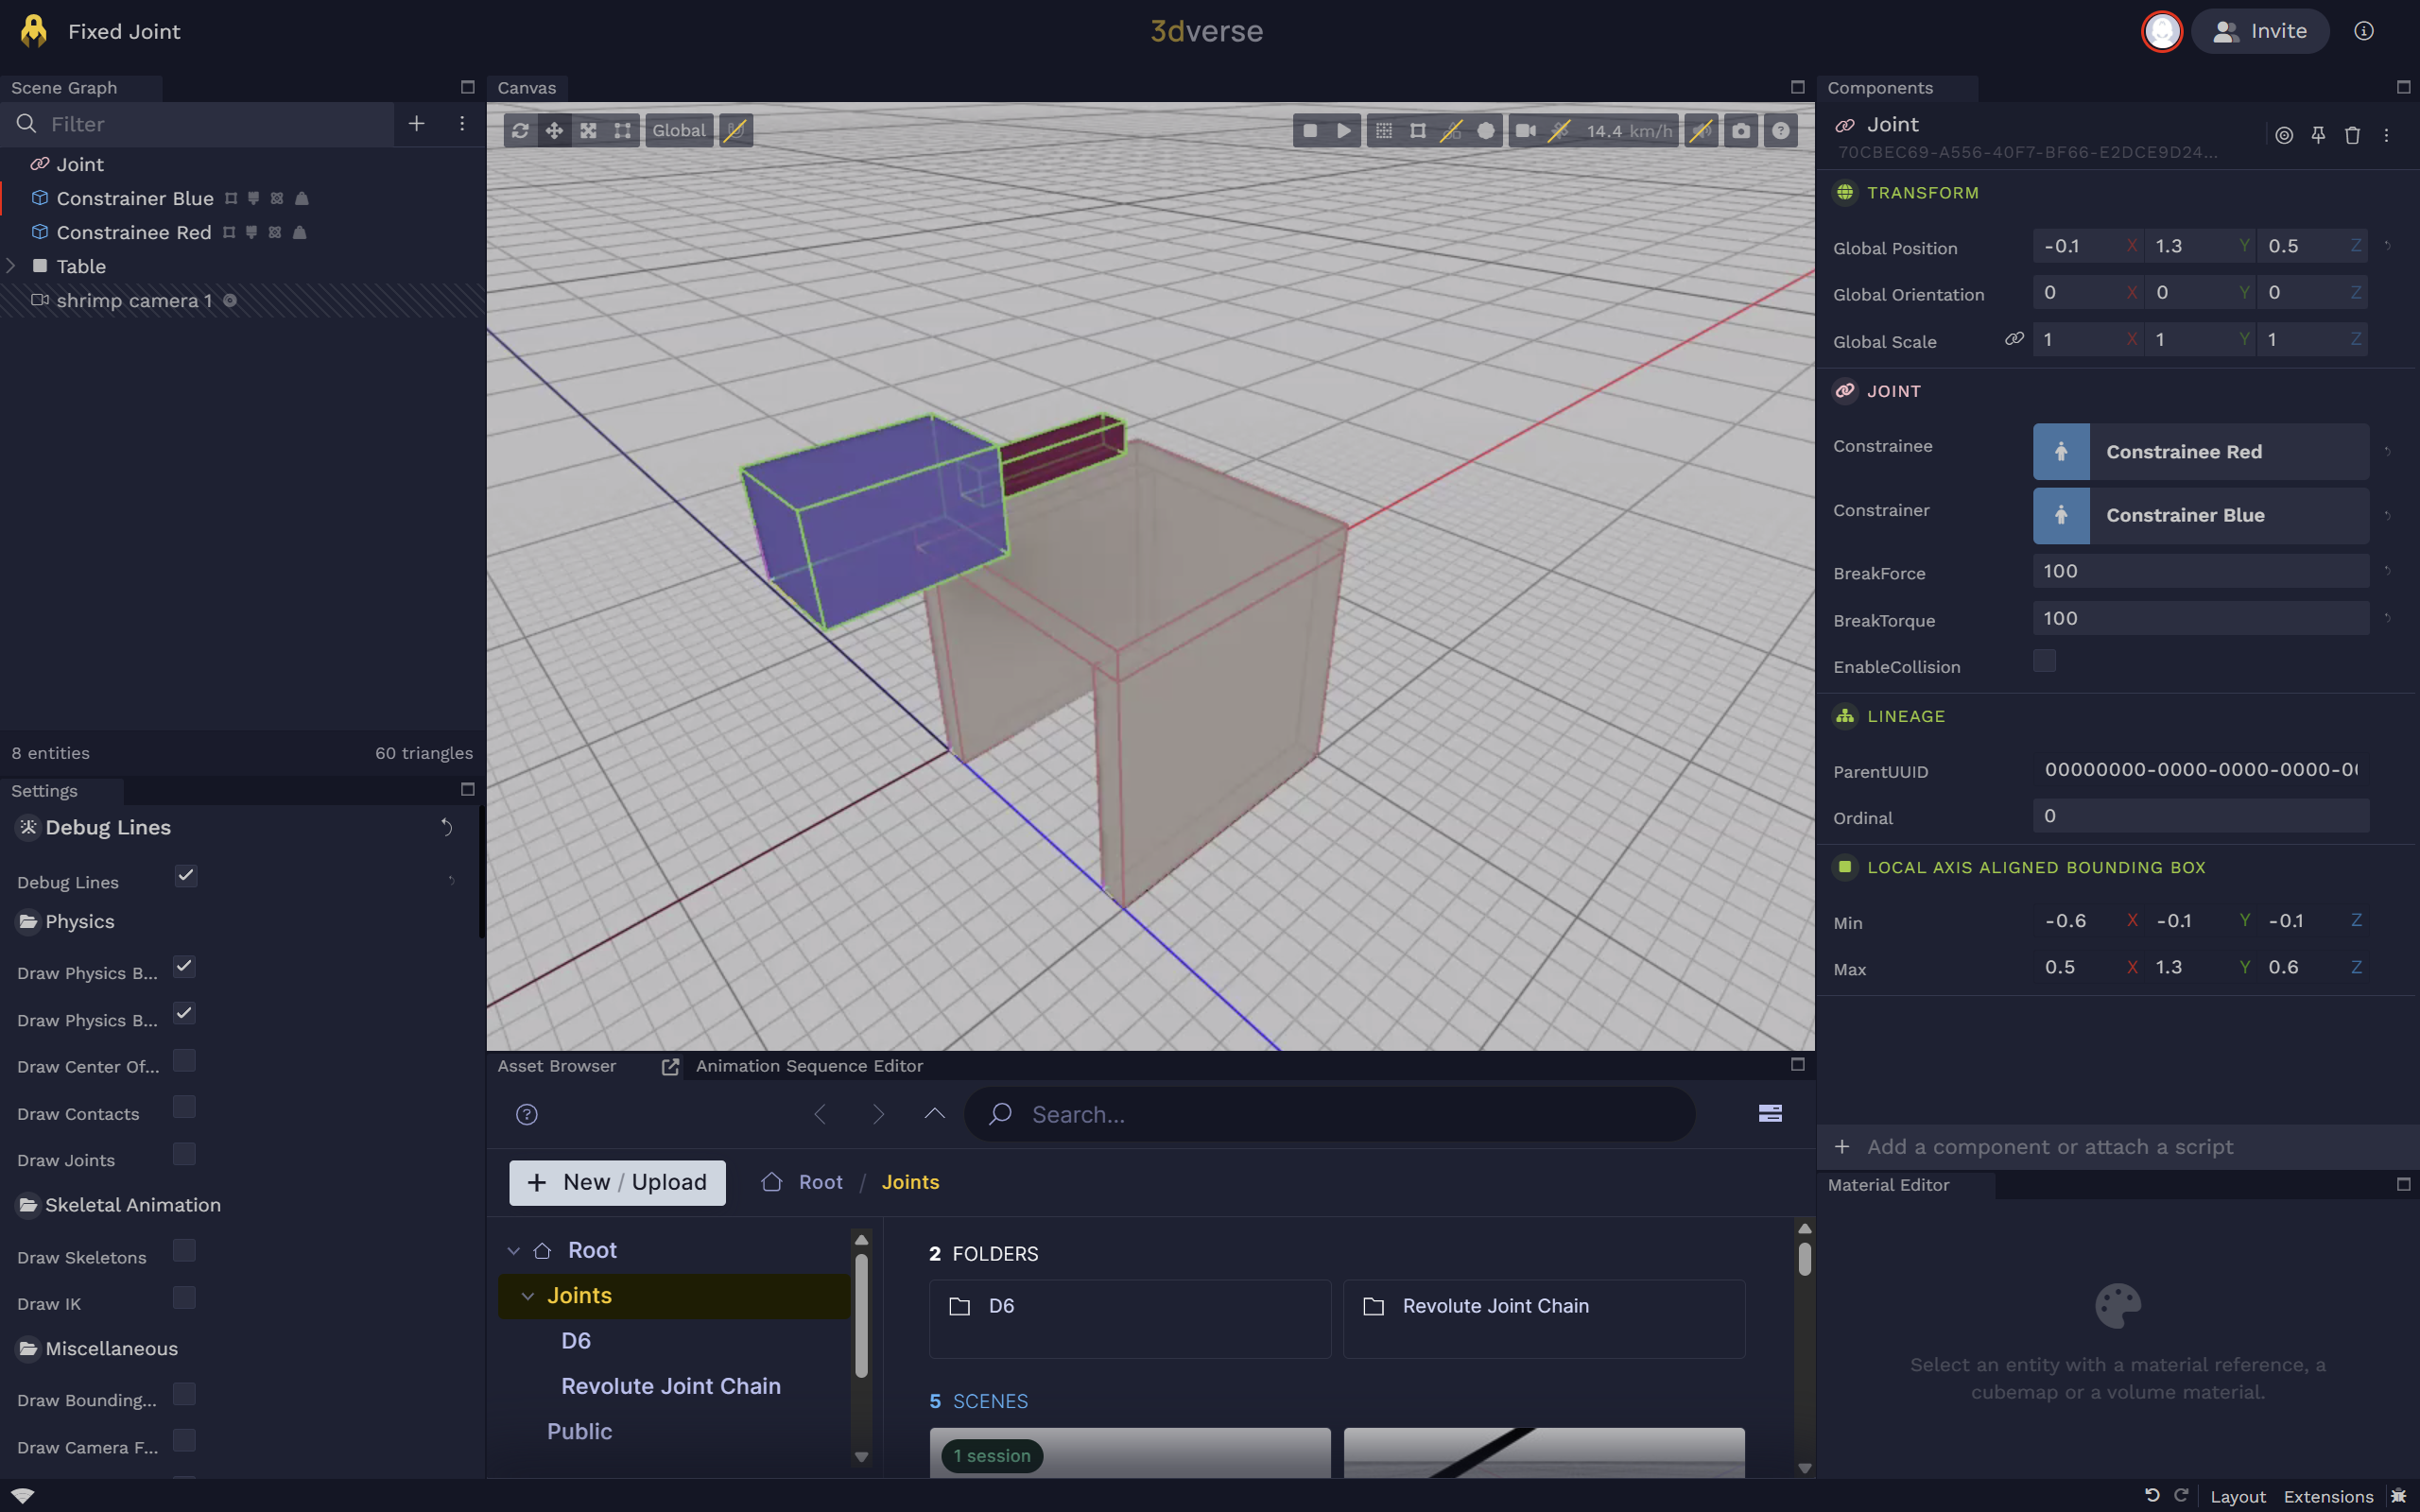This screenshot has width=2420, height=1512.
Task: Open Extensions in the status bar
Action: (2328, 1496)
